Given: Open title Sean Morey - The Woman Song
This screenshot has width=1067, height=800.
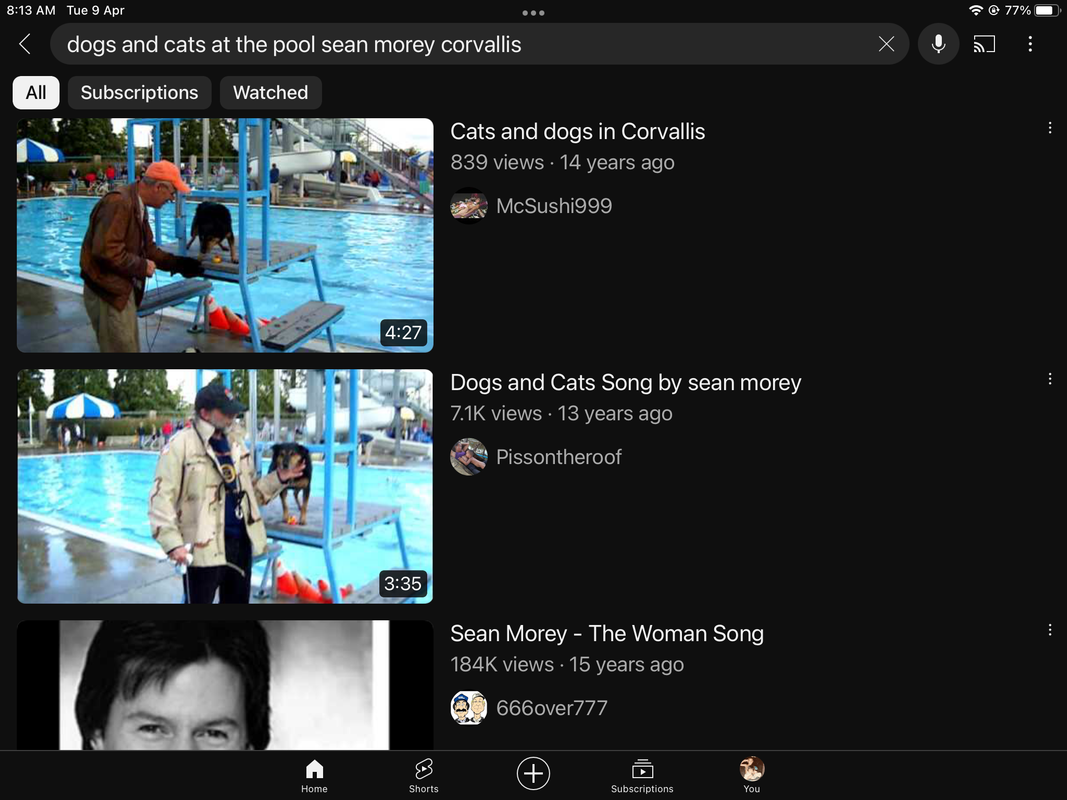Looking at the screenshot, I should [x=607, y=633].
